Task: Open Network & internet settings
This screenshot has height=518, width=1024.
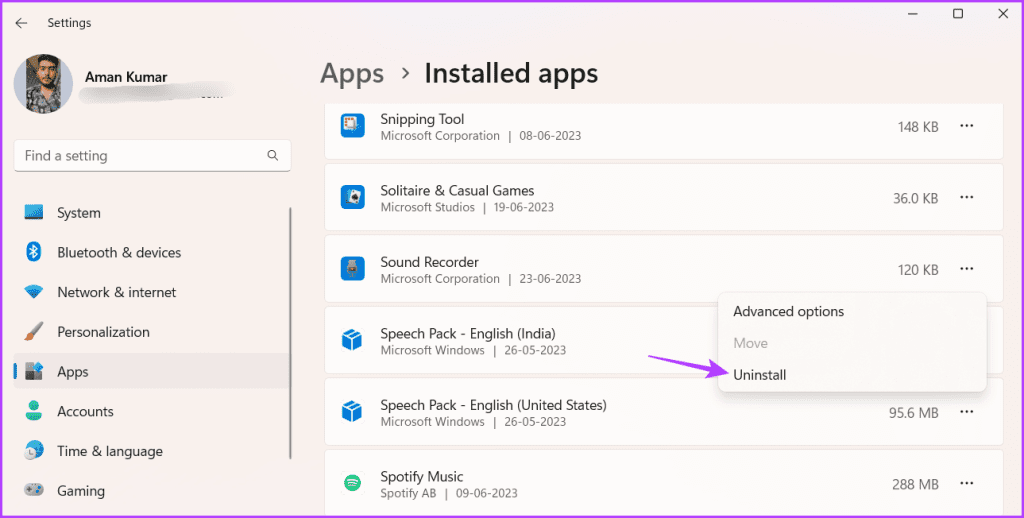Action: [152, 292]
